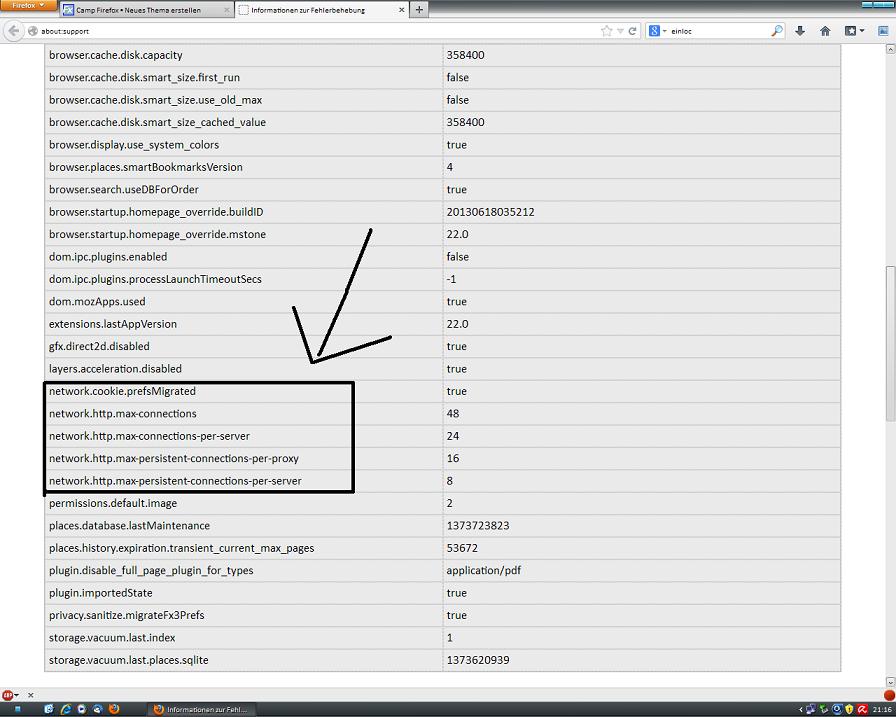896x717 pixels.
Task: Open the orange Firefox menu button
Action: click(x=27, y=6)
